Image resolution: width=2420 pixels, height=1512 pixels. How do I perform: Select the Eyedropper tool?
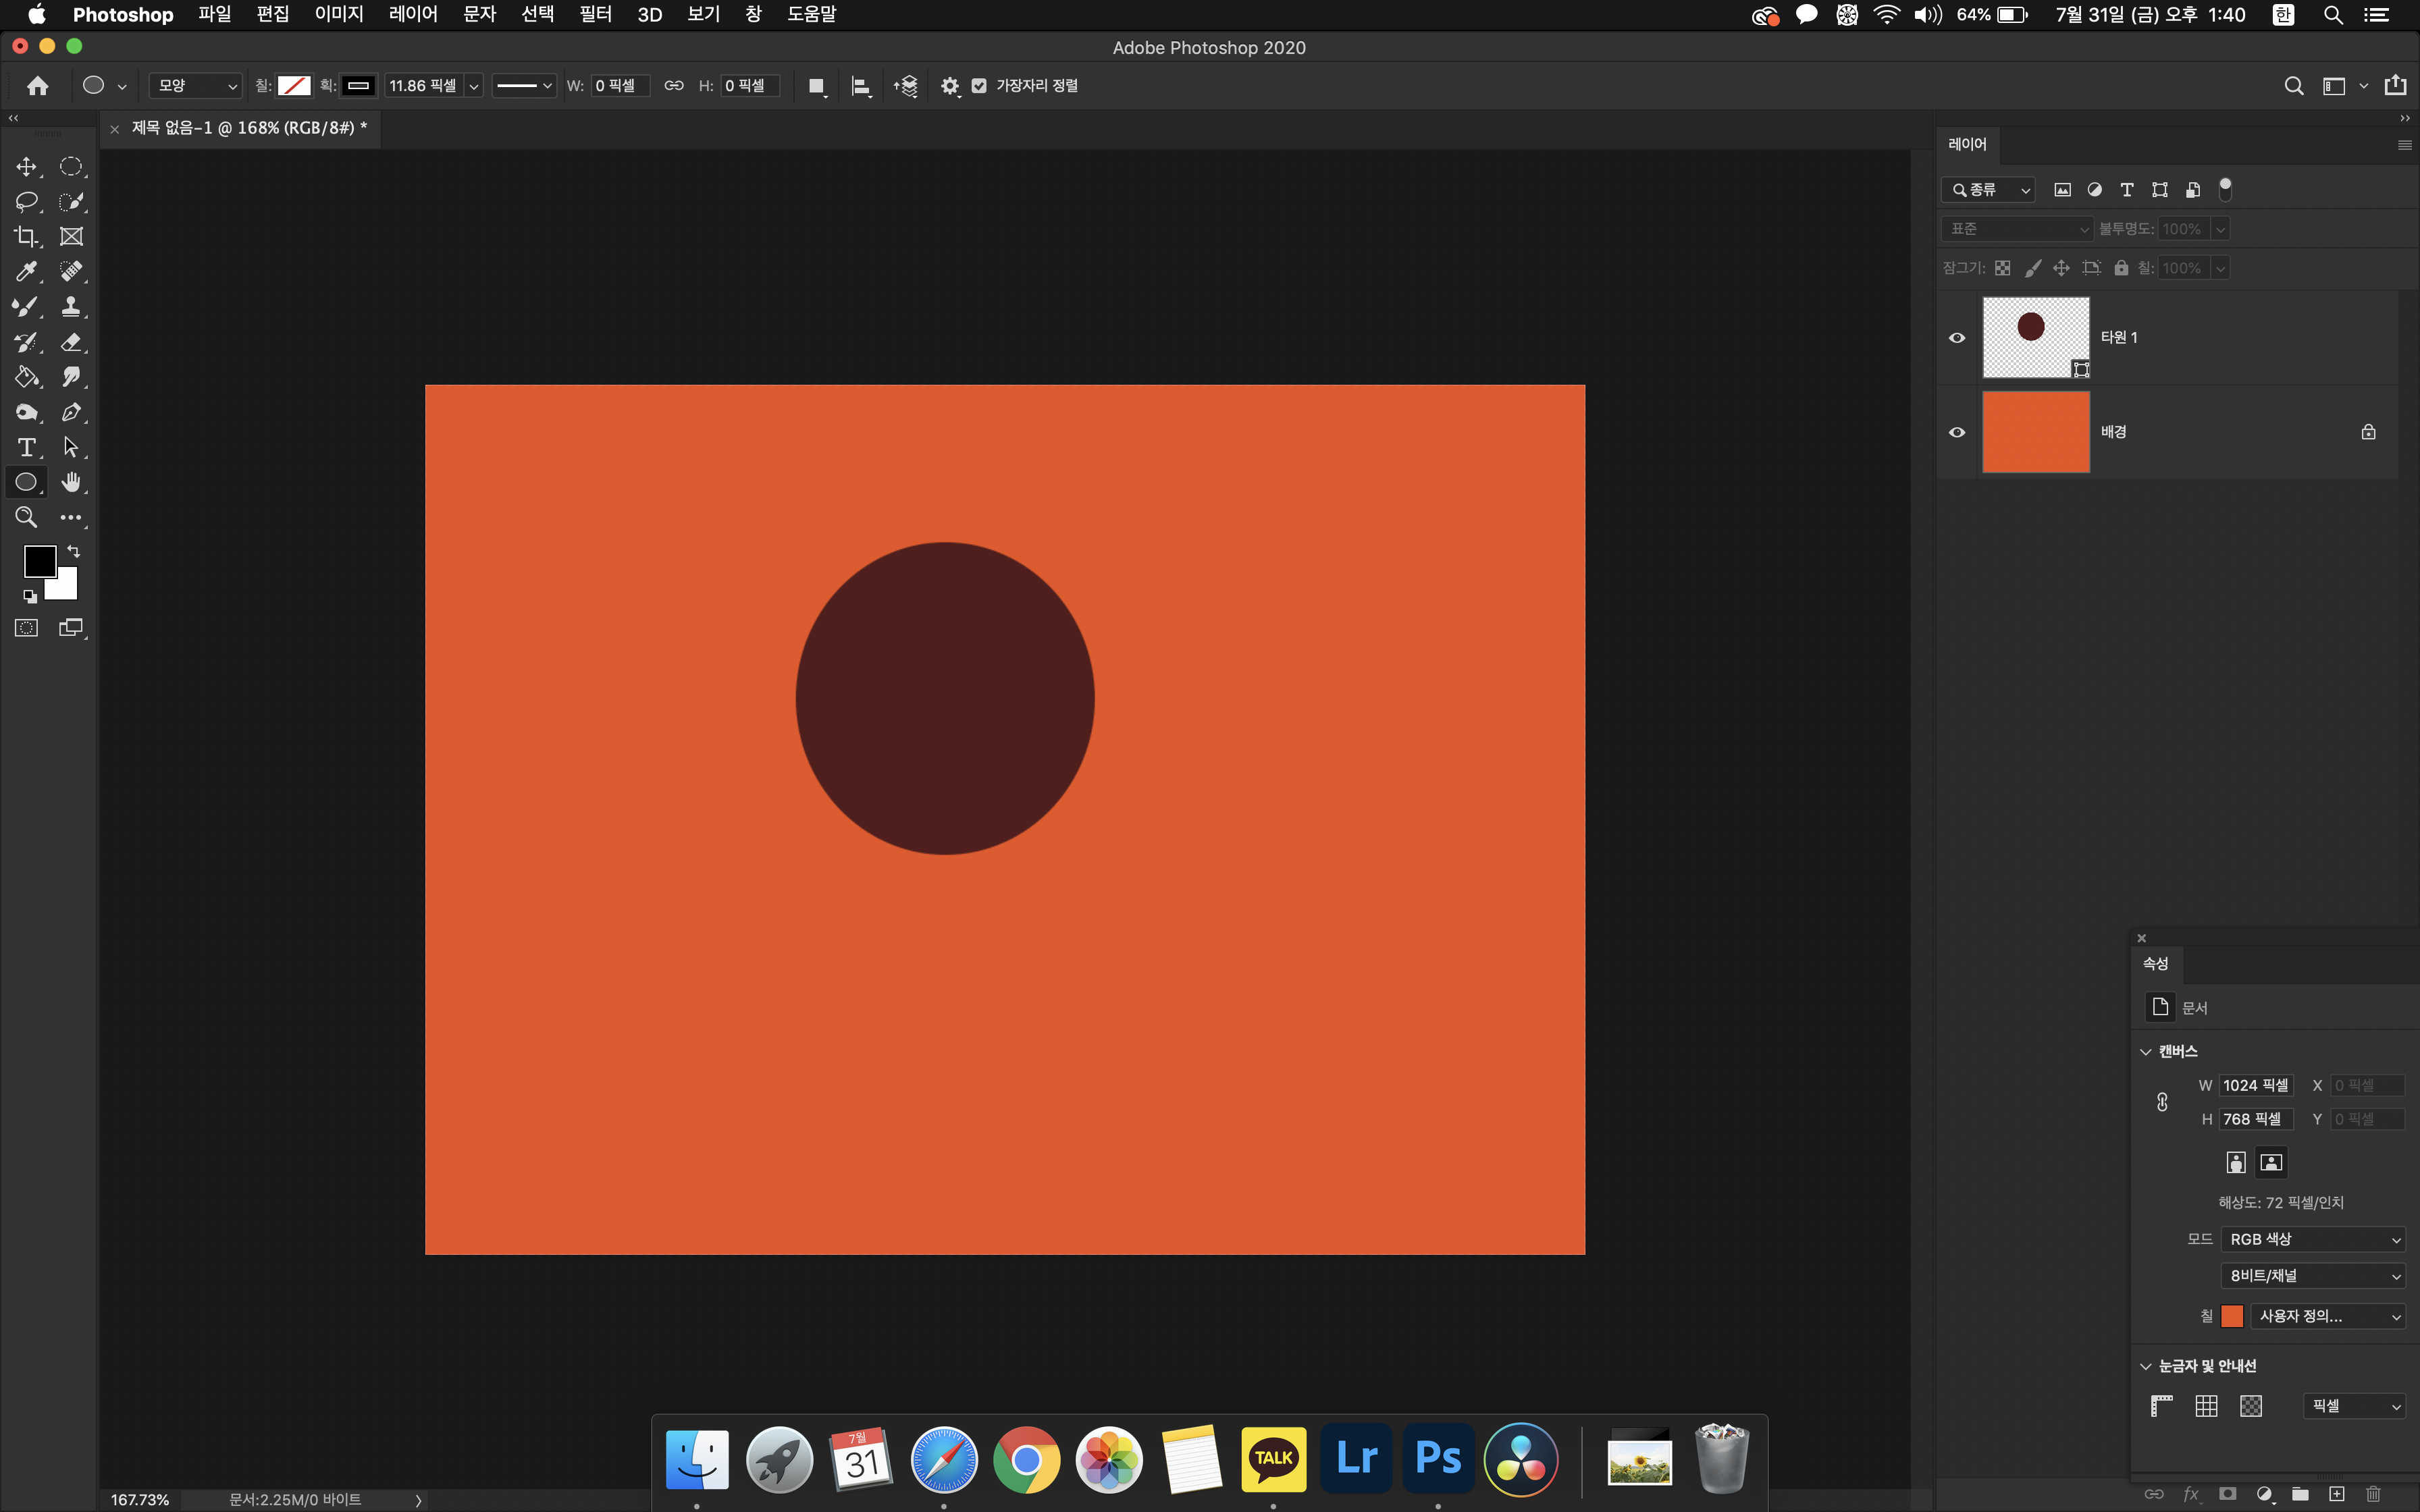(x=26, y=272)
